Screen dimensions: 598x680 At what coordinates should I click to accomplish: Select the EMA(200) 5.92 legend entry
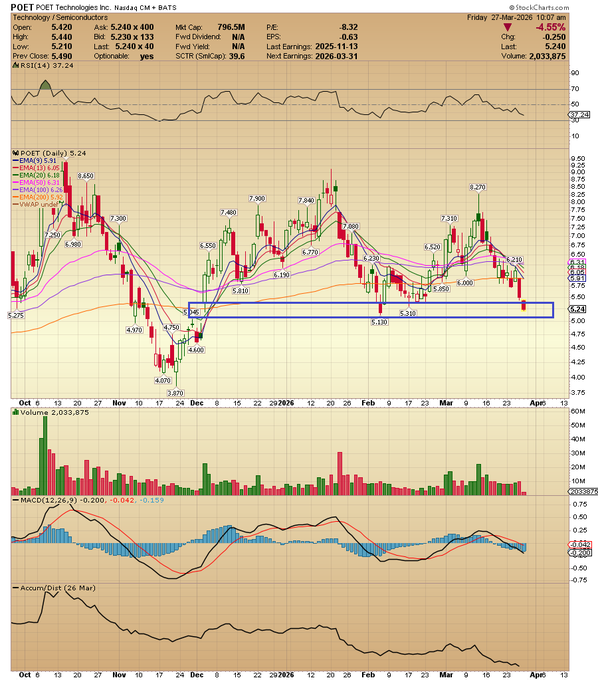tap(38, 197)
